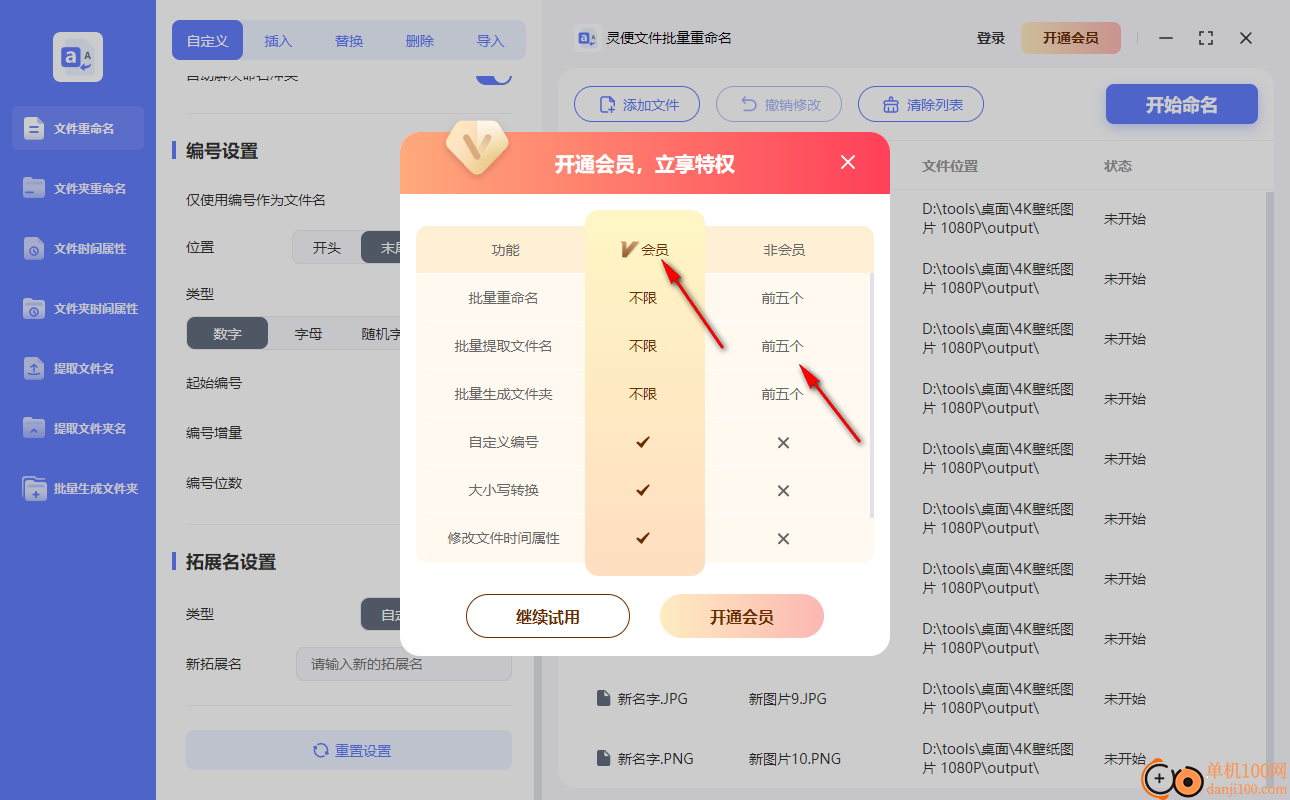
Task: Switch to the 替换 tab
Action: click(x=349, y=41)
